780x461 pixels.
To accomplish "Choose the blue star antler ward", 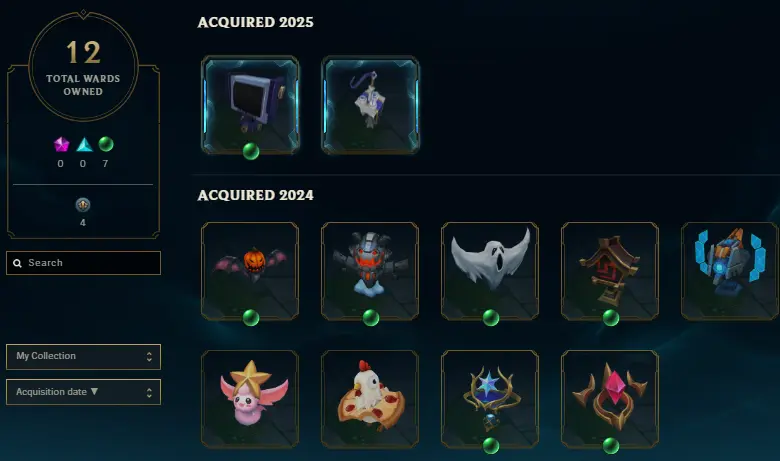I will [490, 399].
